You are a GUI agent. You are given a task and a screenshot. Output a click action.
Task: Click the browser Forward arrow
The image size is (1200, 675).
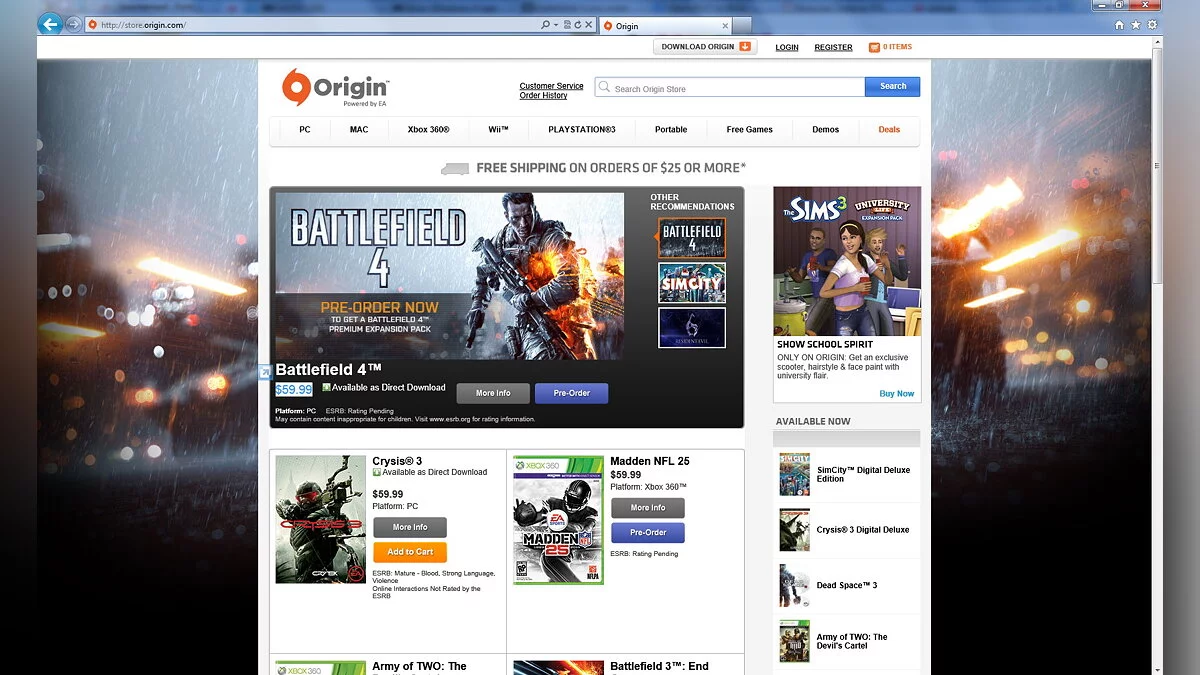coord(74,24)
